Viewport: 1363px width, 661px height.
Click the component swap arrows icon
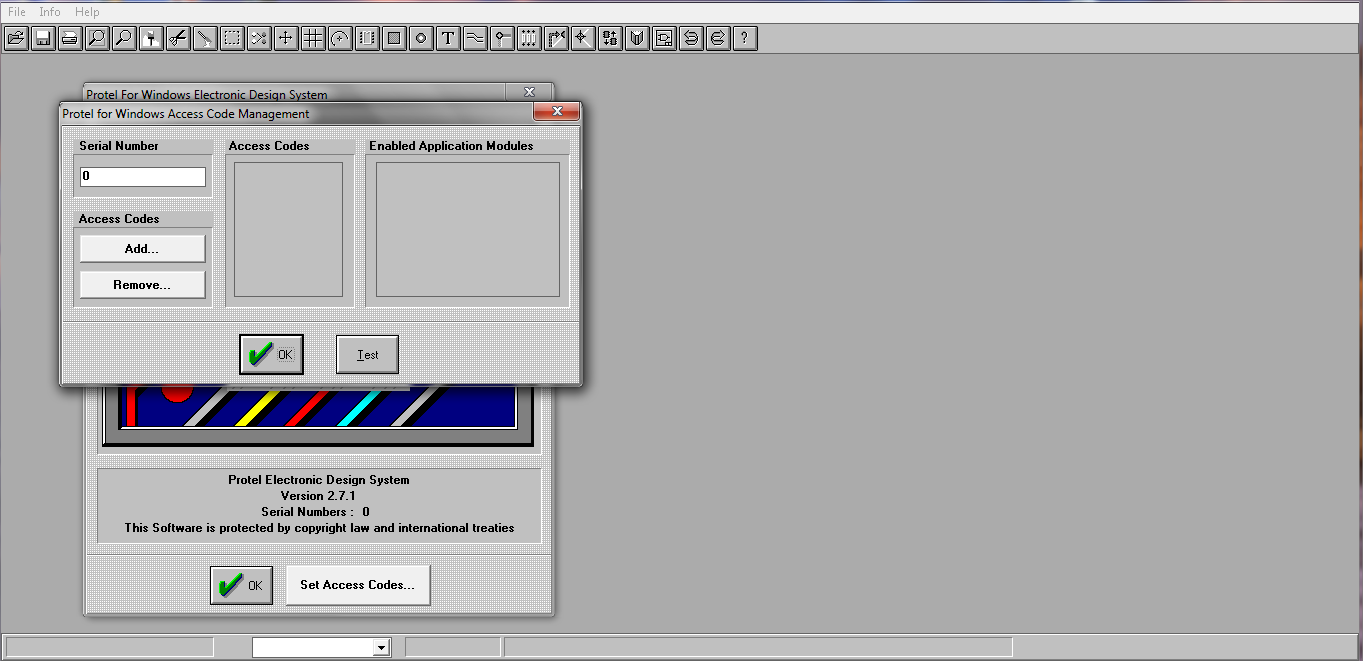(609, 38)
